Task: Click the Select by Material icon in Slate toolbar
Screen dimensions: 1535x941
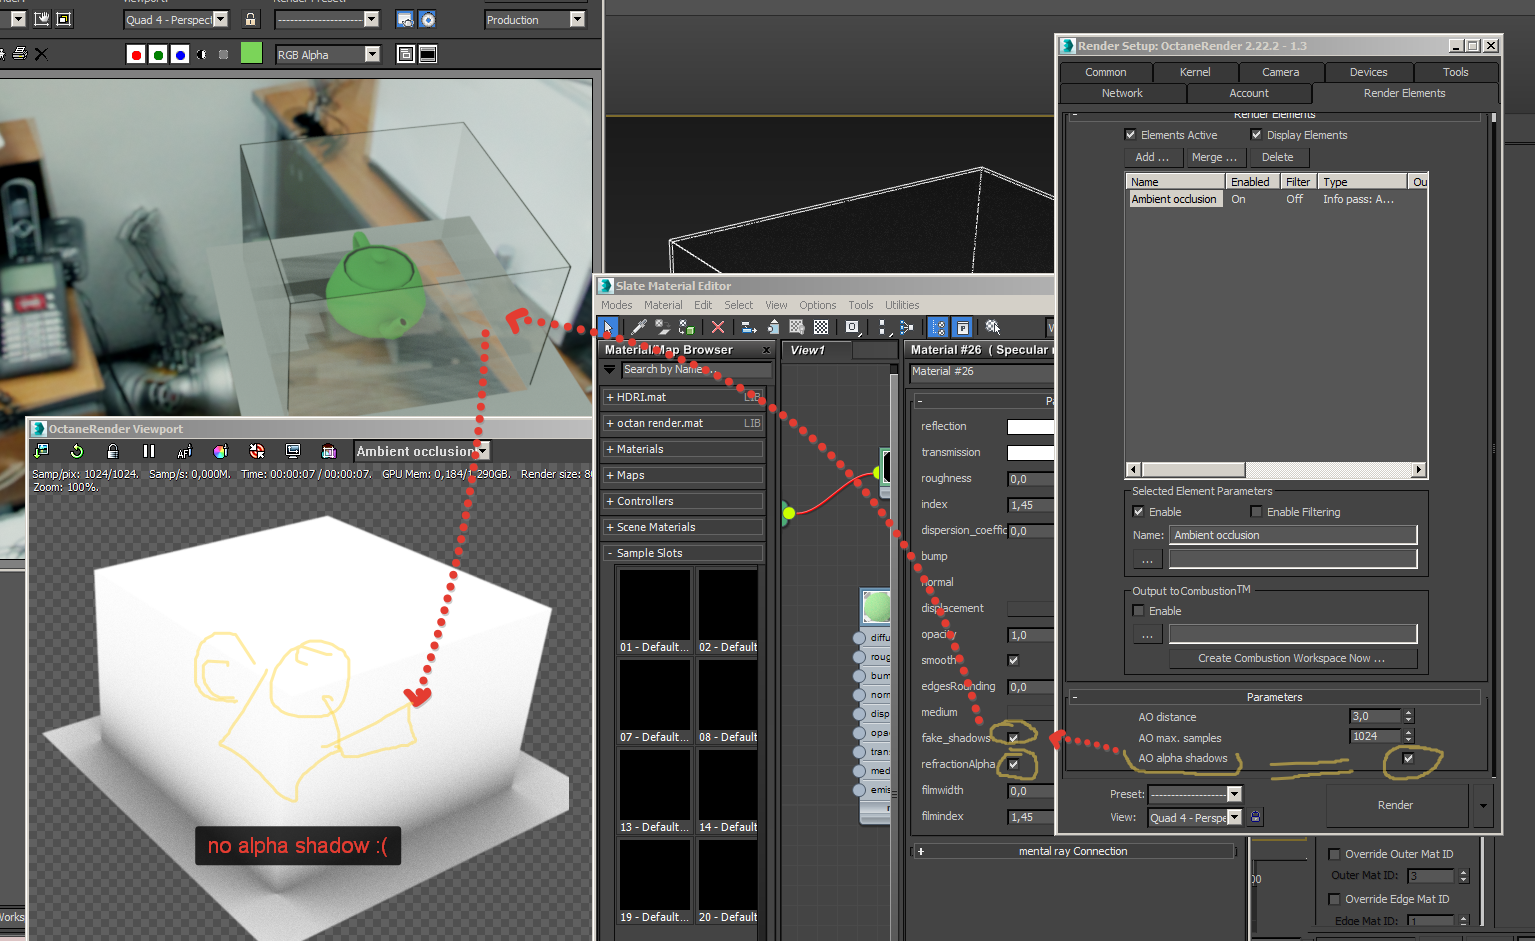Action: click(x=993, y=327)
